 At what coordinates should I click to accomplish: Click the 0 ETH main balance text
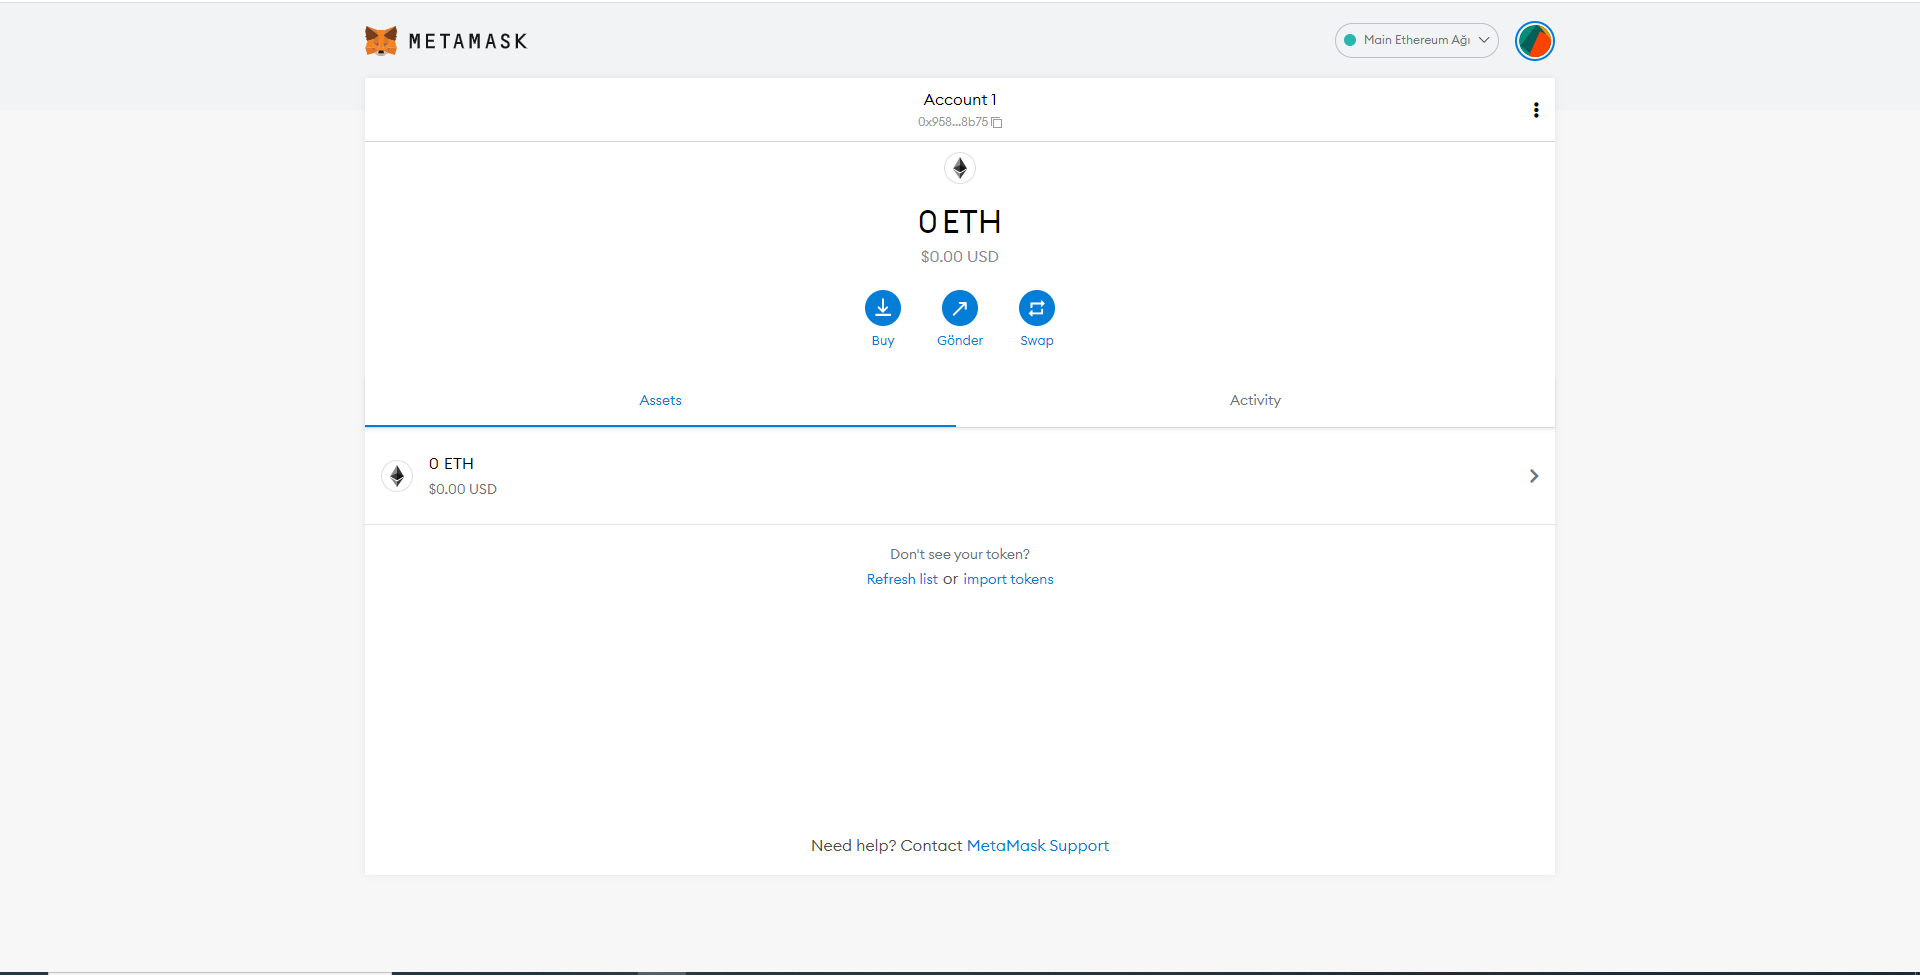960,222
